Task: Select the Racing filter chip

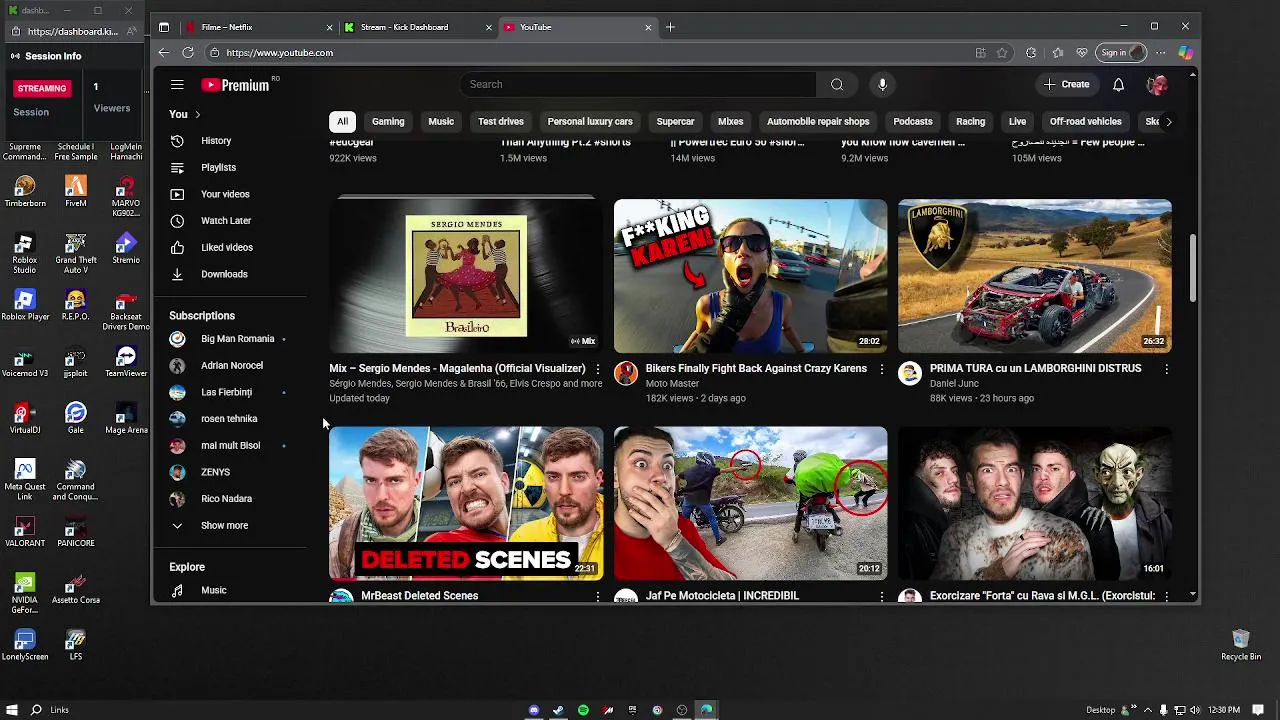Action: 970,122
